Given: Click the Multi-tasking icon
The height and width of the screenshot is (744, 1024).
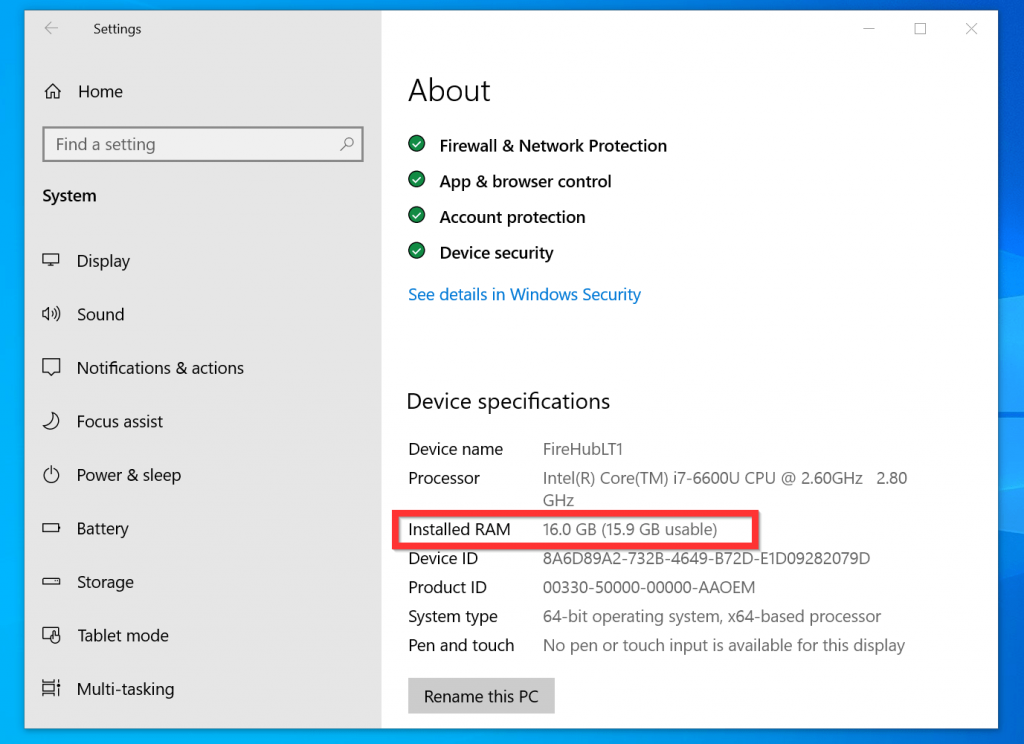Looking at the screenshot, I should pyautogui.click(x=51, y=689).
